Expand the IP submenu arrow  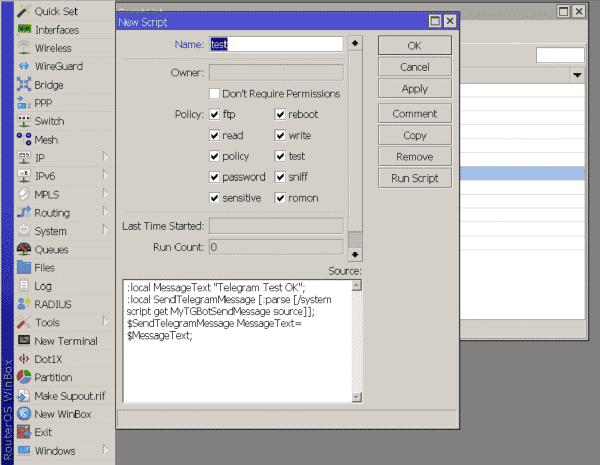point(105,157)
